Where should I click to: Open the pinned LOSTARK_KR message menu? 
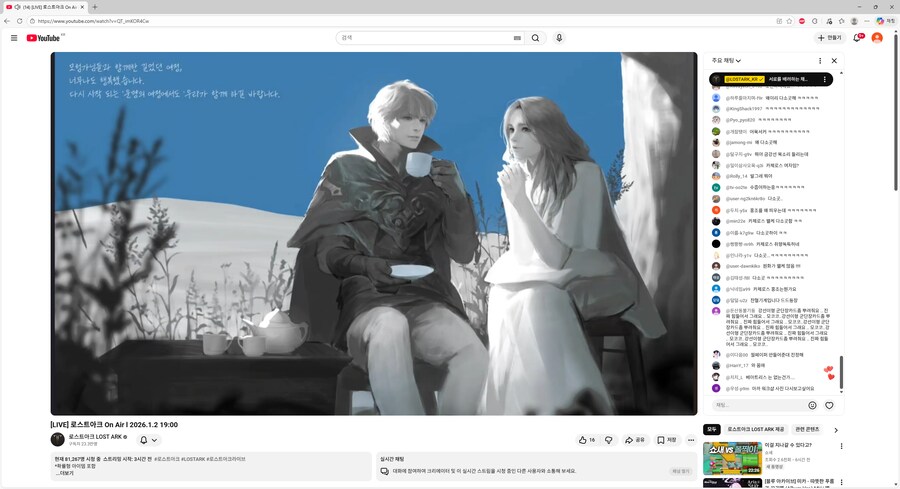point(825,79)
